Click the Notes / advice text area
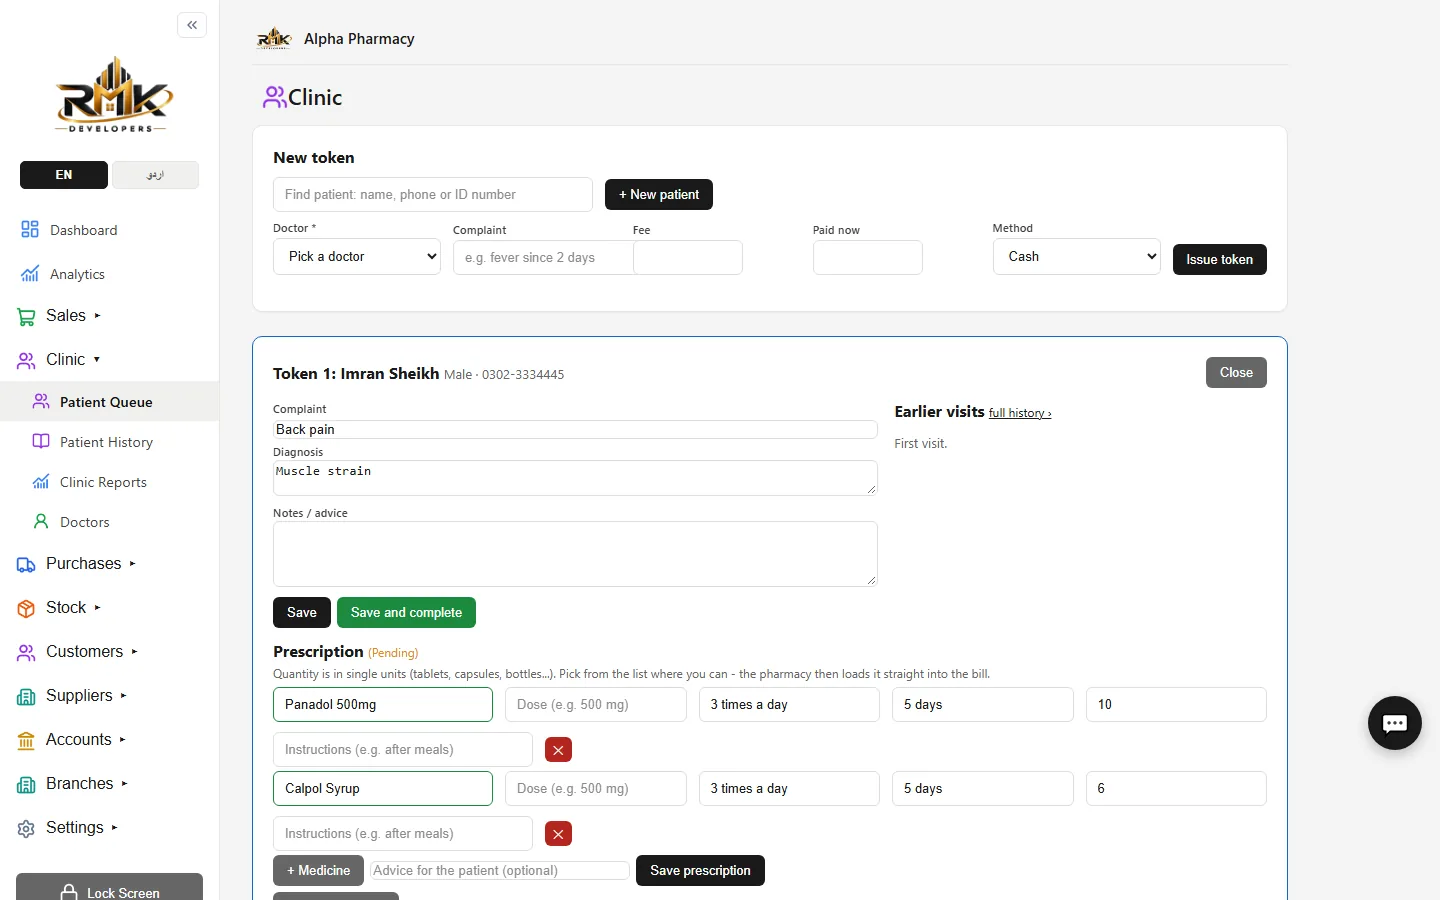1440x900 pixels. [575, 554]
